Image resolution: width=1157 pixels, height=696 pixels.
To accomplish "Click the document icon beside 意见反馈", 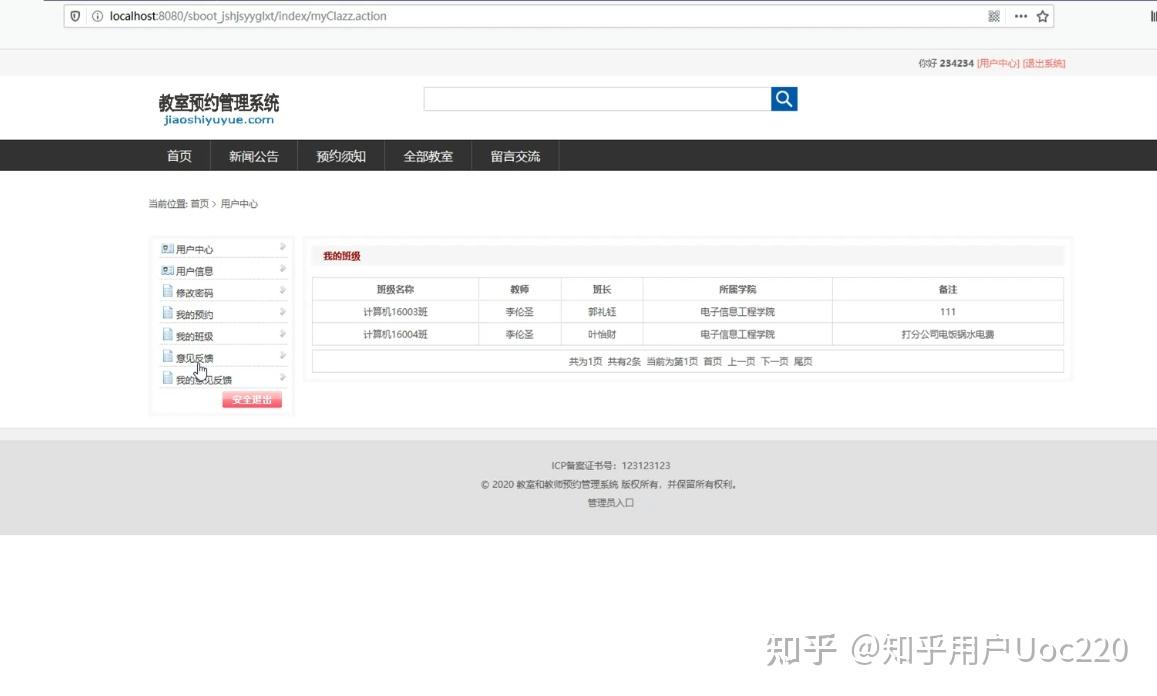I will click(x=166, y=357).
